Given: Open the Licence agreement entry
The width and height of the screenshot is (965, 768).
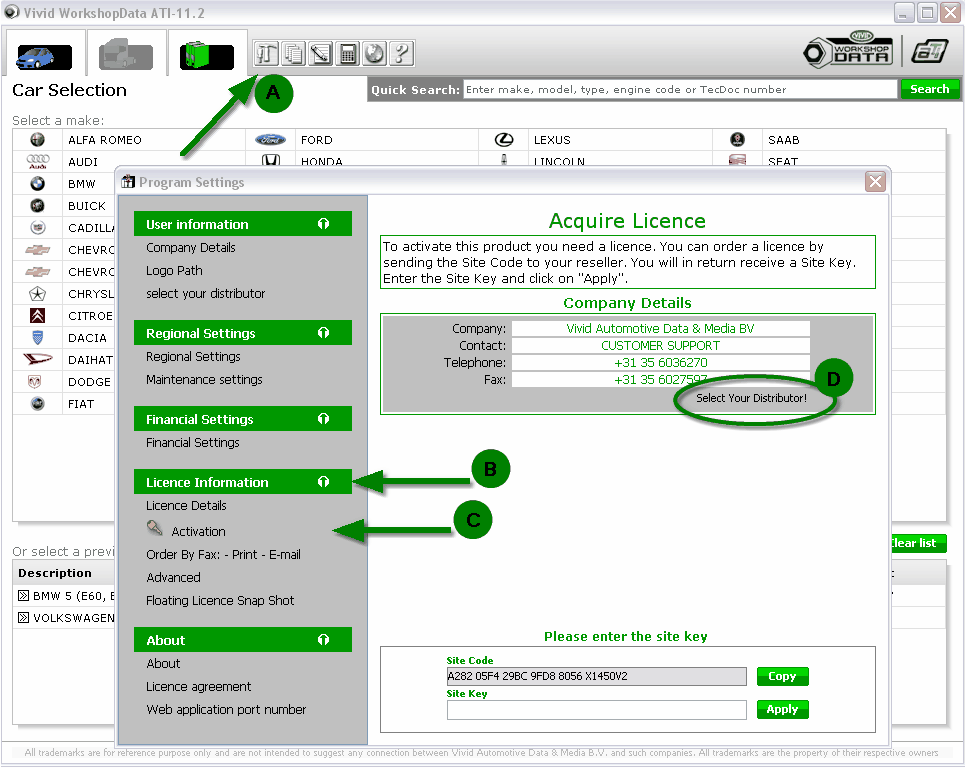Looking at the screenshot, I should [x=199, y=687].
